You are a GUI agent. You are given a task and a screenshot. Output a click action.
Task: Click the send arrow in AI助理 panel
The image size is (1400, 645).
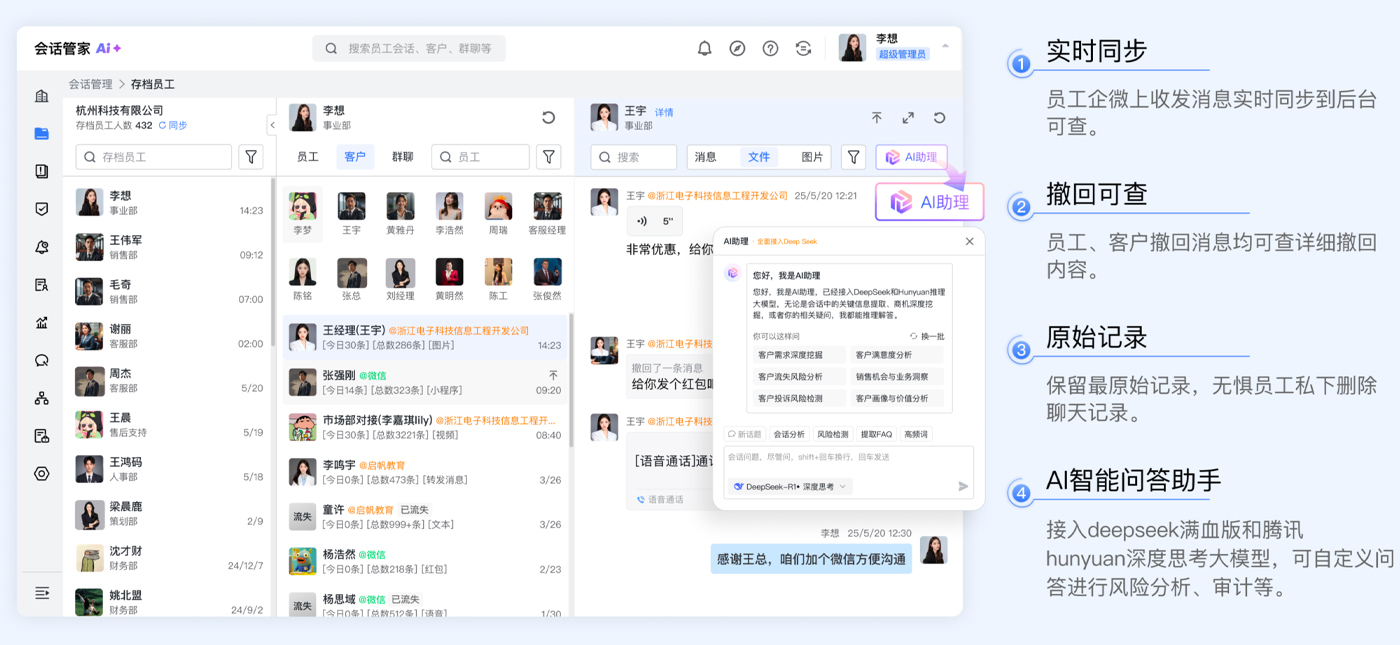tap(963, 486)
